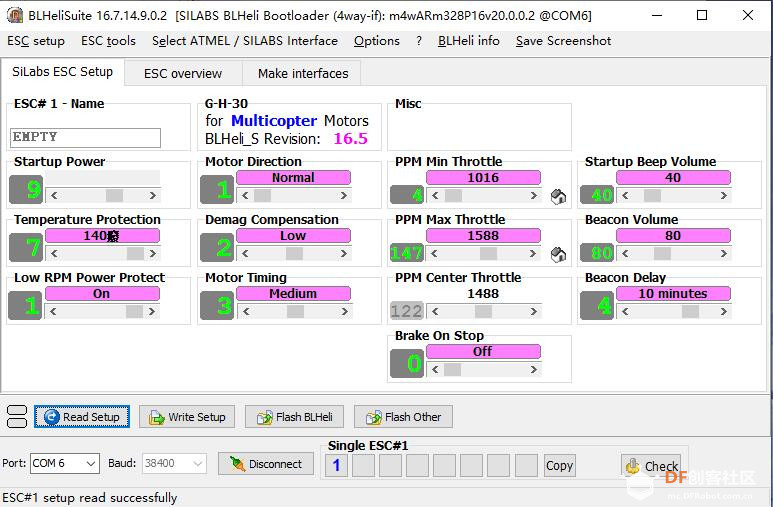This screenshot has height=507, width=773.
Task: Click the Disconnect button
Action: [266, 464]
